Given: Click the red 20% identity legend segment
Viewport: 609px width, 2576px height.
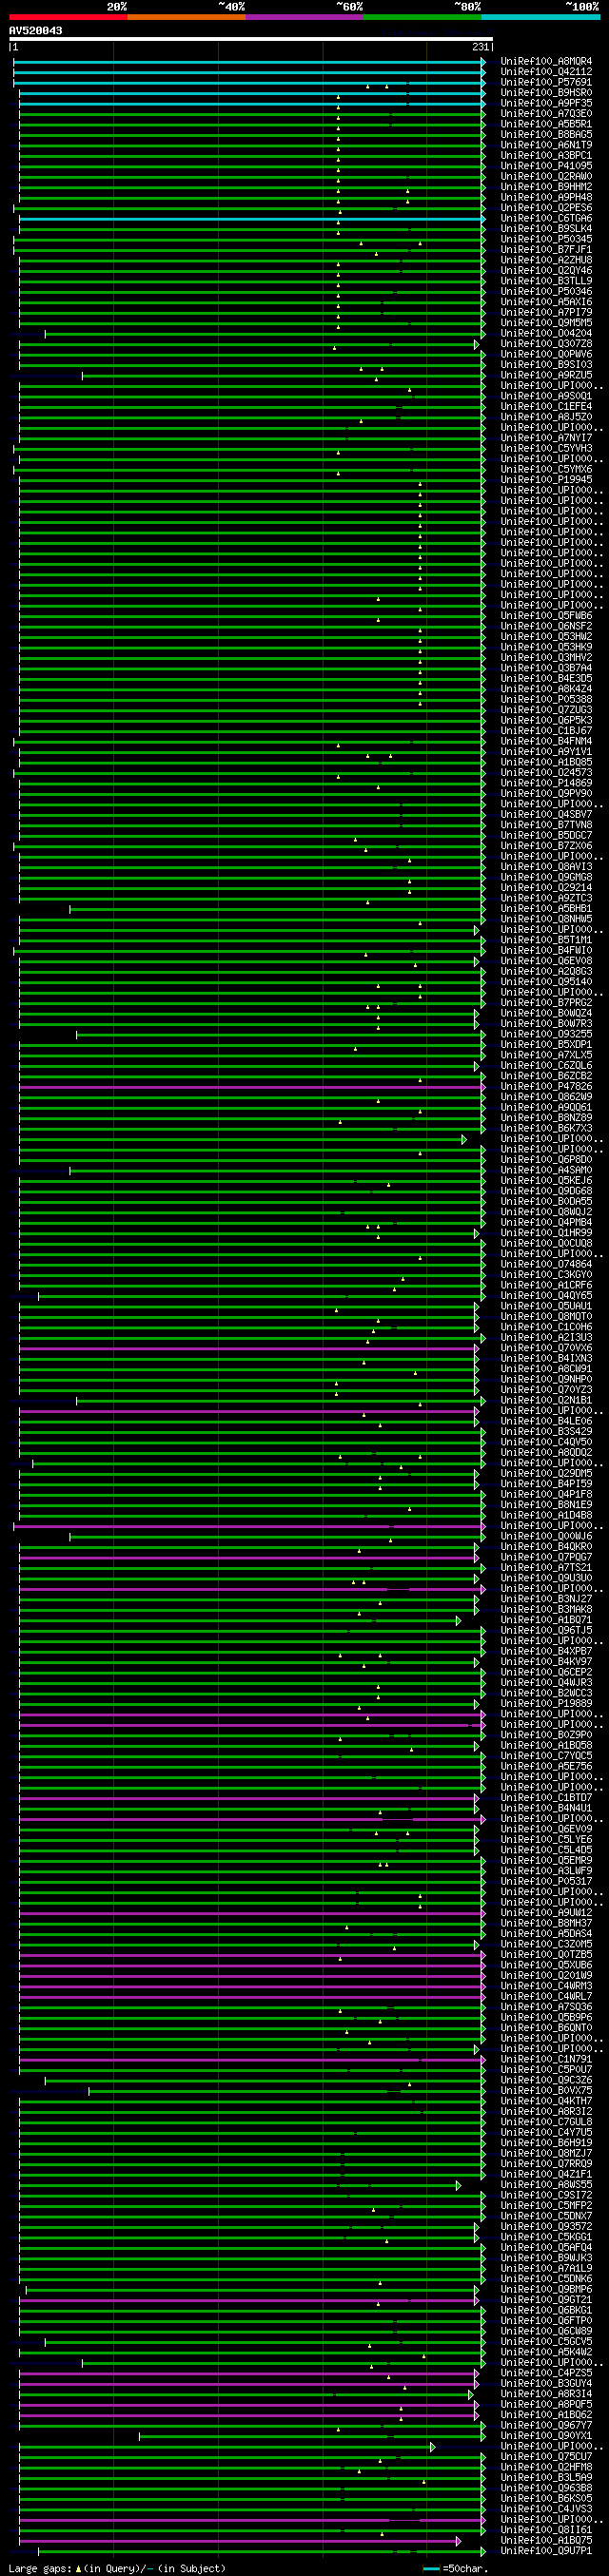Looking at the screenshot, I should [x=68, y=17].
